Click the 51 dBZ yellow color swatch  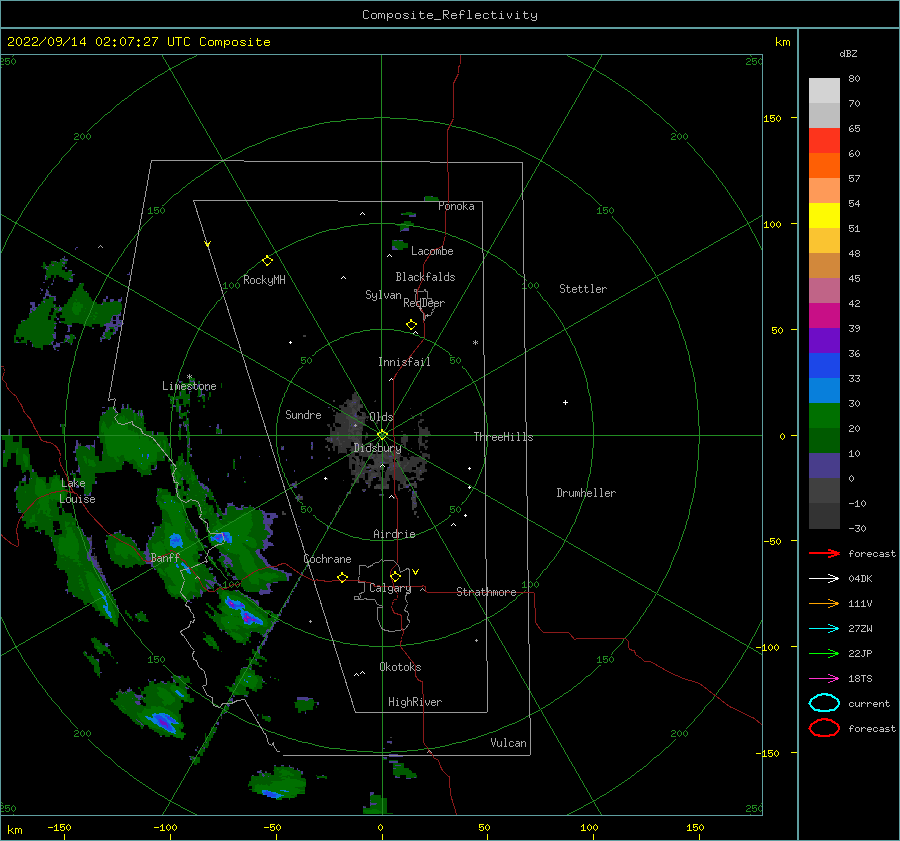pyautogui.click(x=824, y=216)
